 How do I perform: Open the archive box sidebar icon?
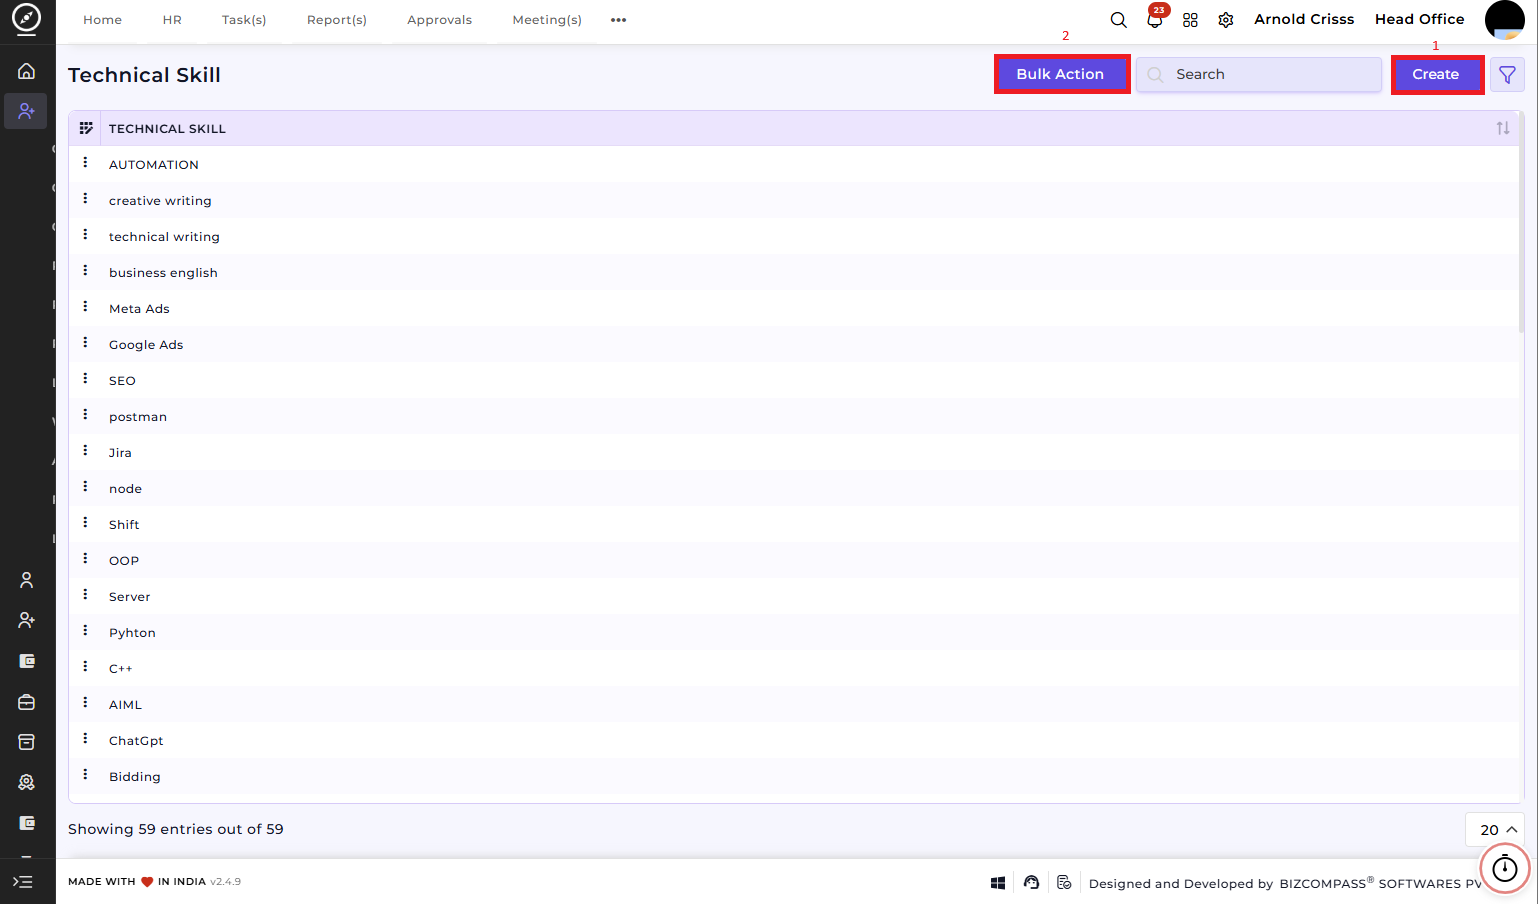pos(27,742)
